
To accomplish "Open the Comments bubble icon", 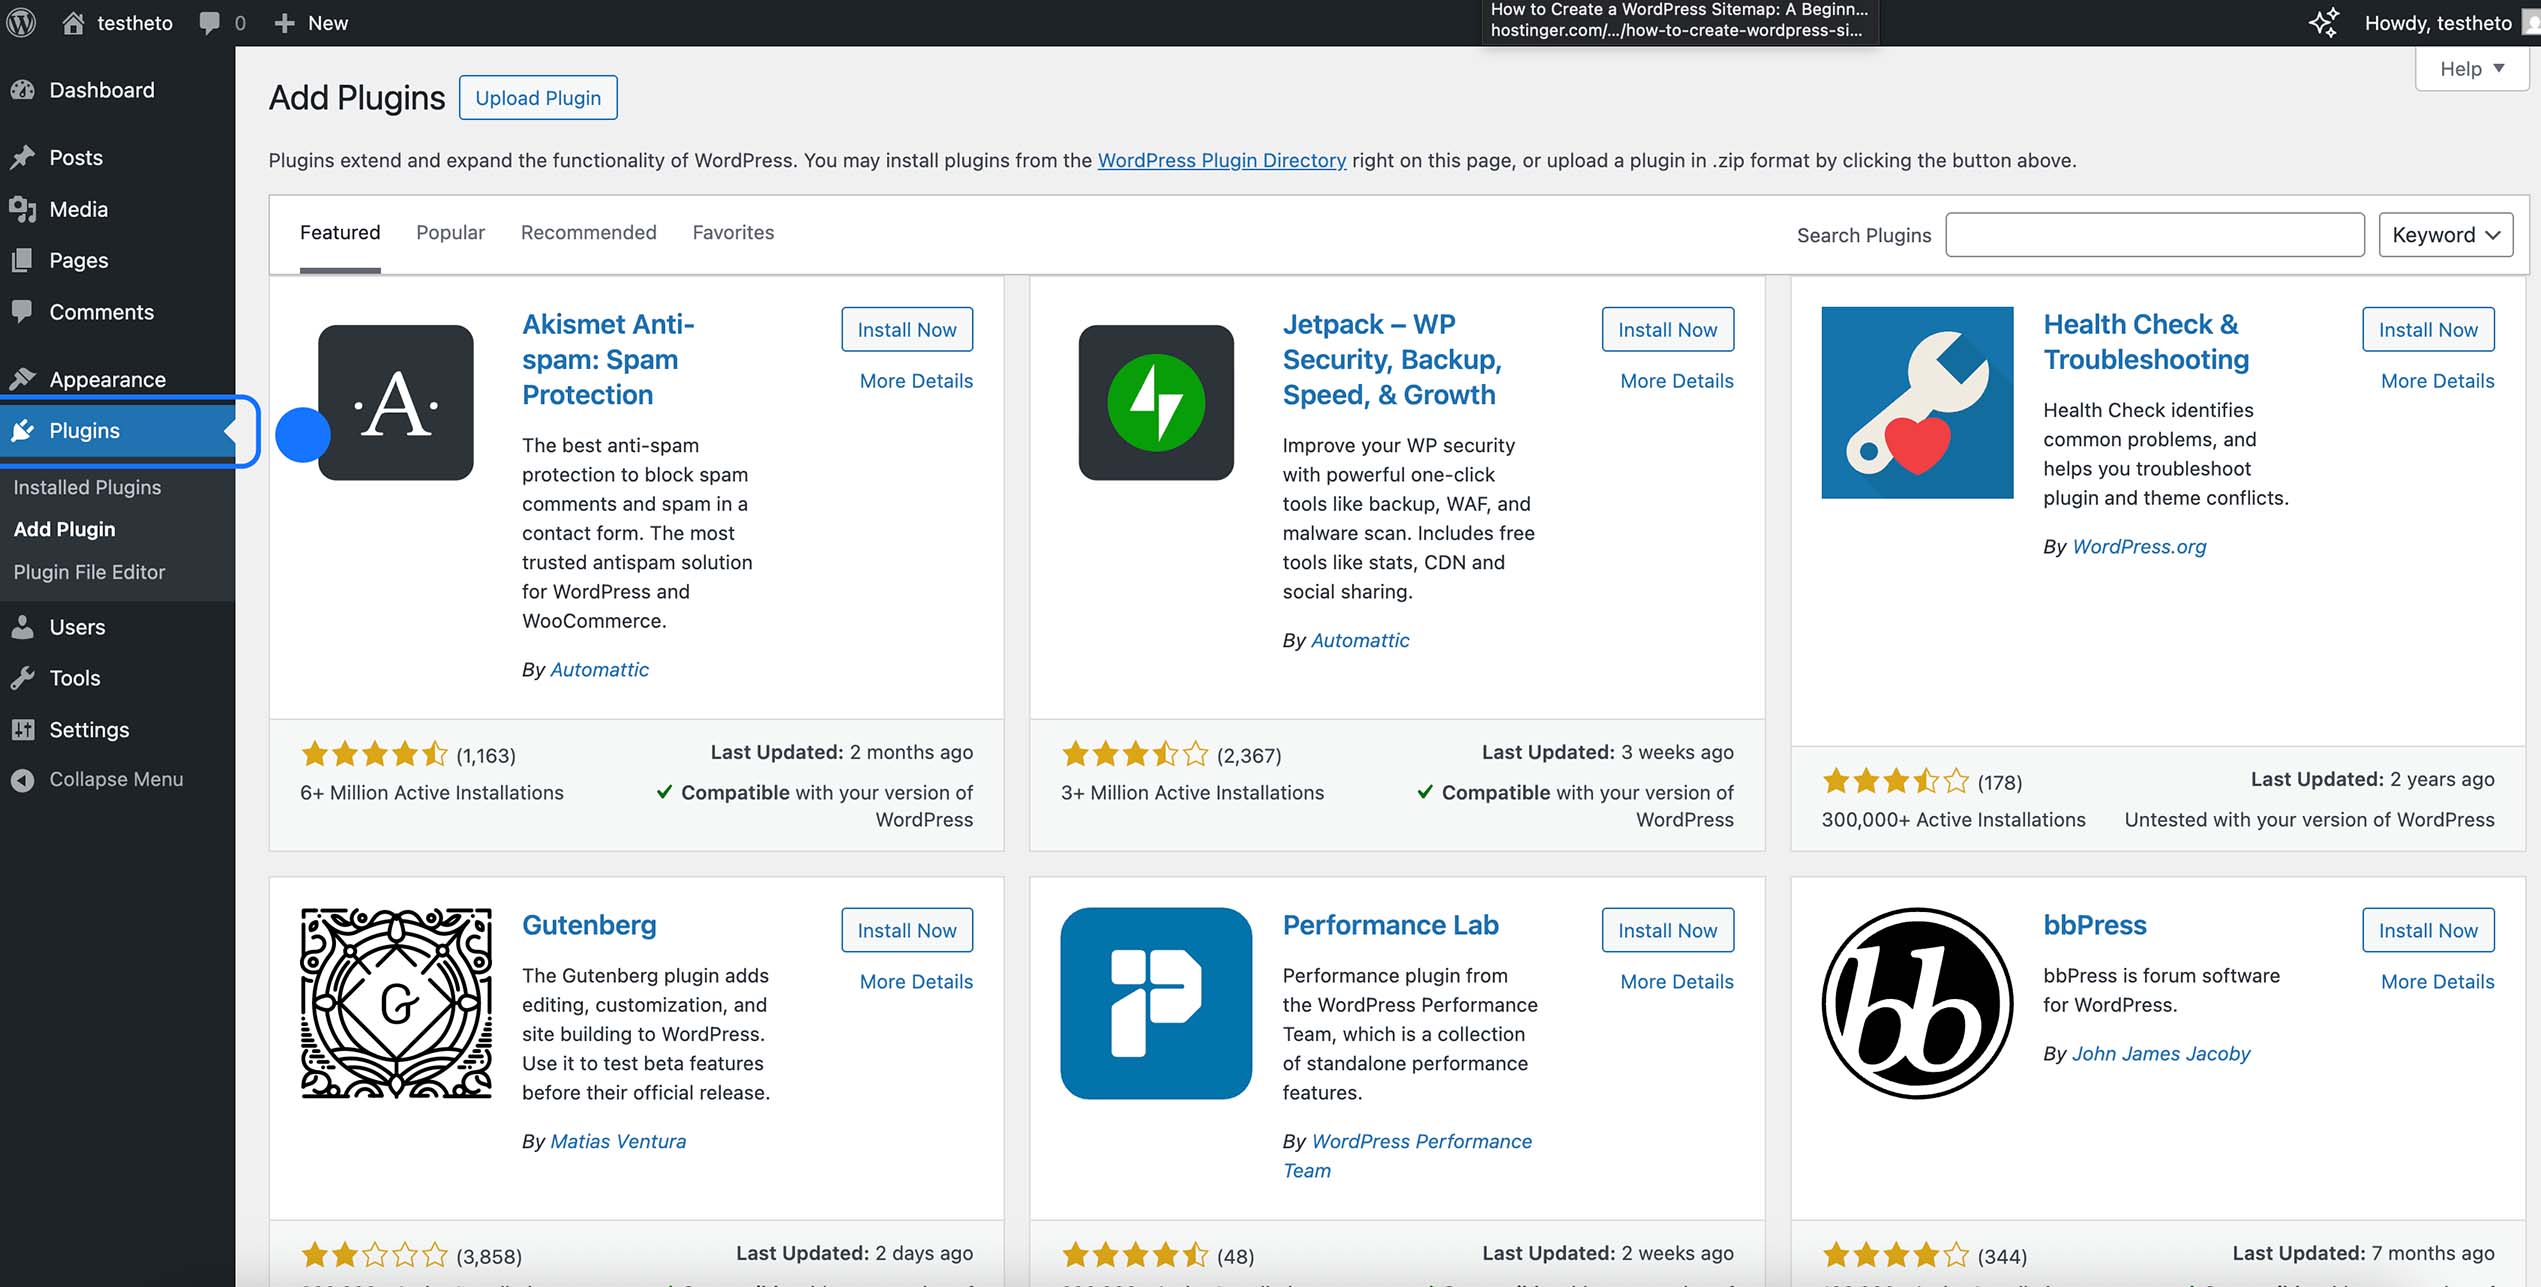I will pyautogui.click(x=23, y=312).
